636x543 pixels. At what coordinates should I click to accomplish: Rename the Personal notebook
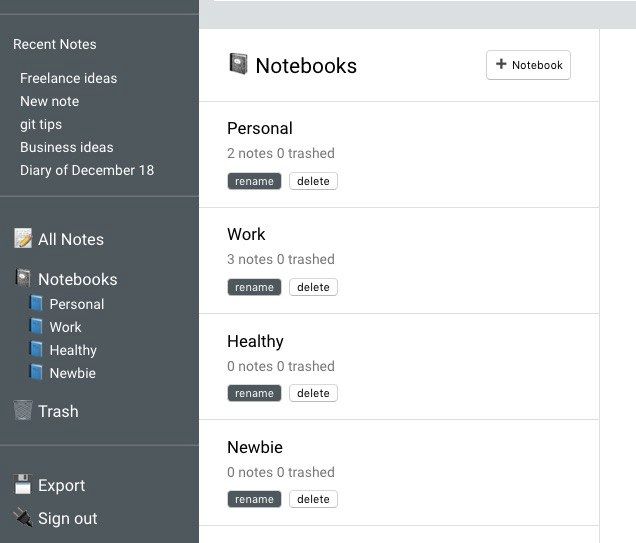point(254,181)
